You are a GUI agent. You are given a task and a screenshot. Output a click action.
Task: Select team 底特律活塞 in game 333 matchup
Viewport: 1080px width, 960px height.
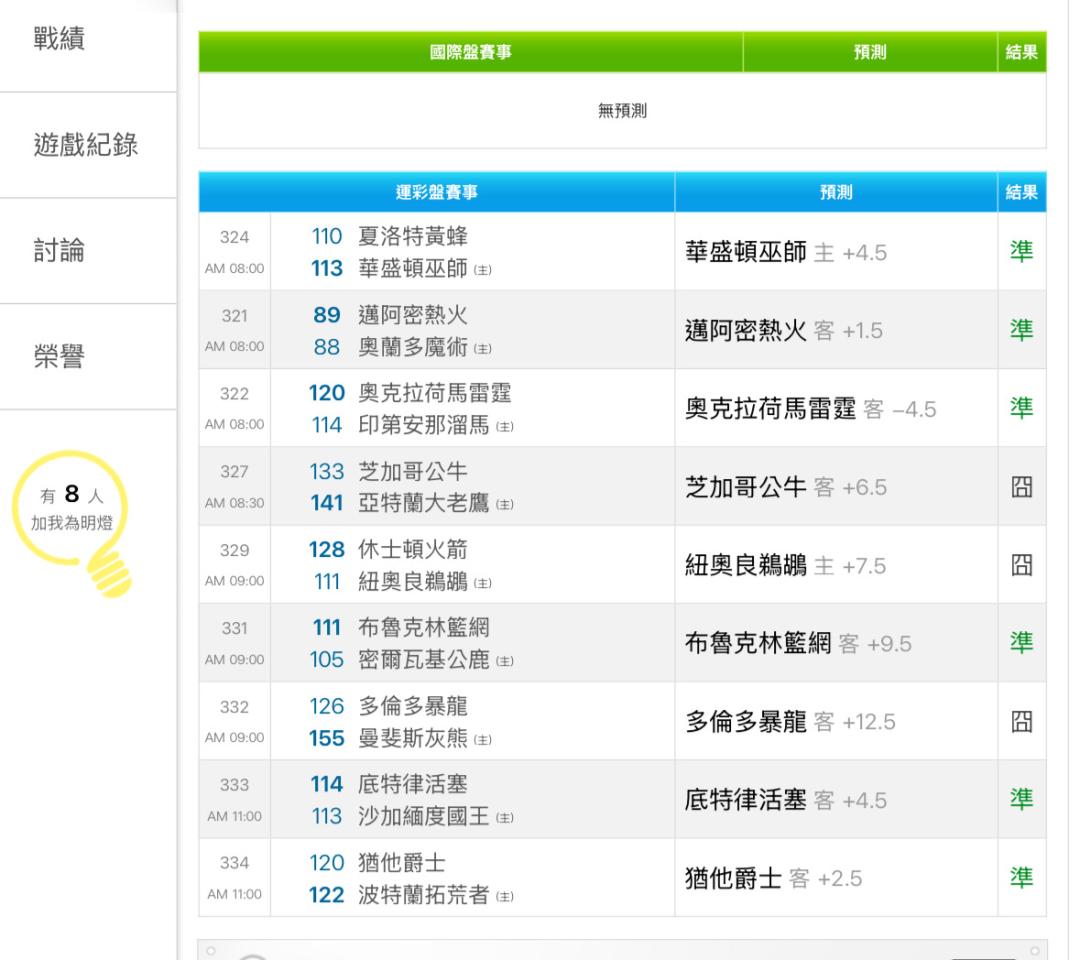point(413,784)
